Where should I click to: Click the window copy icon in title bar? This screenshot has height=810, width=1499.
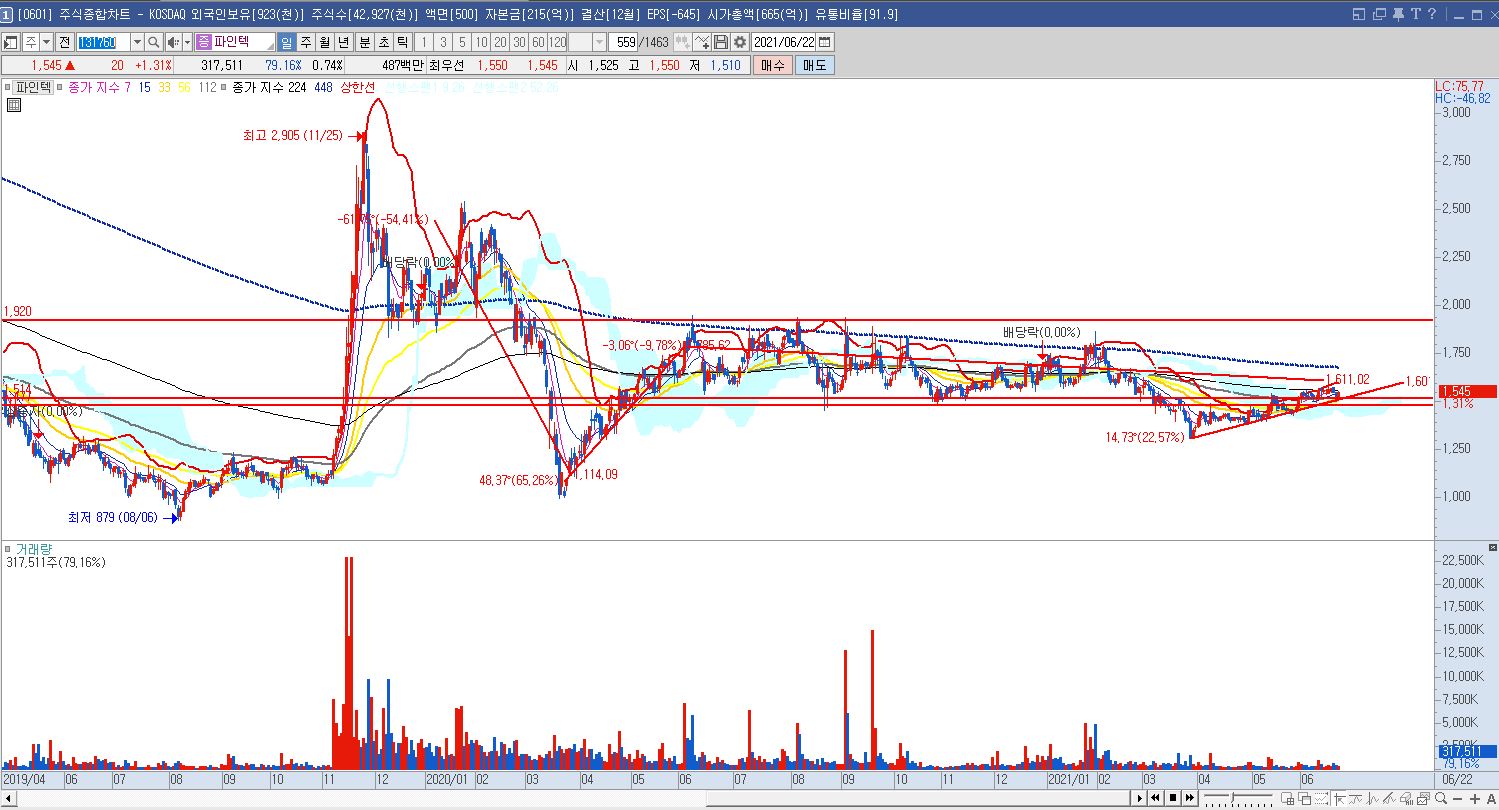click(1380, 14)
